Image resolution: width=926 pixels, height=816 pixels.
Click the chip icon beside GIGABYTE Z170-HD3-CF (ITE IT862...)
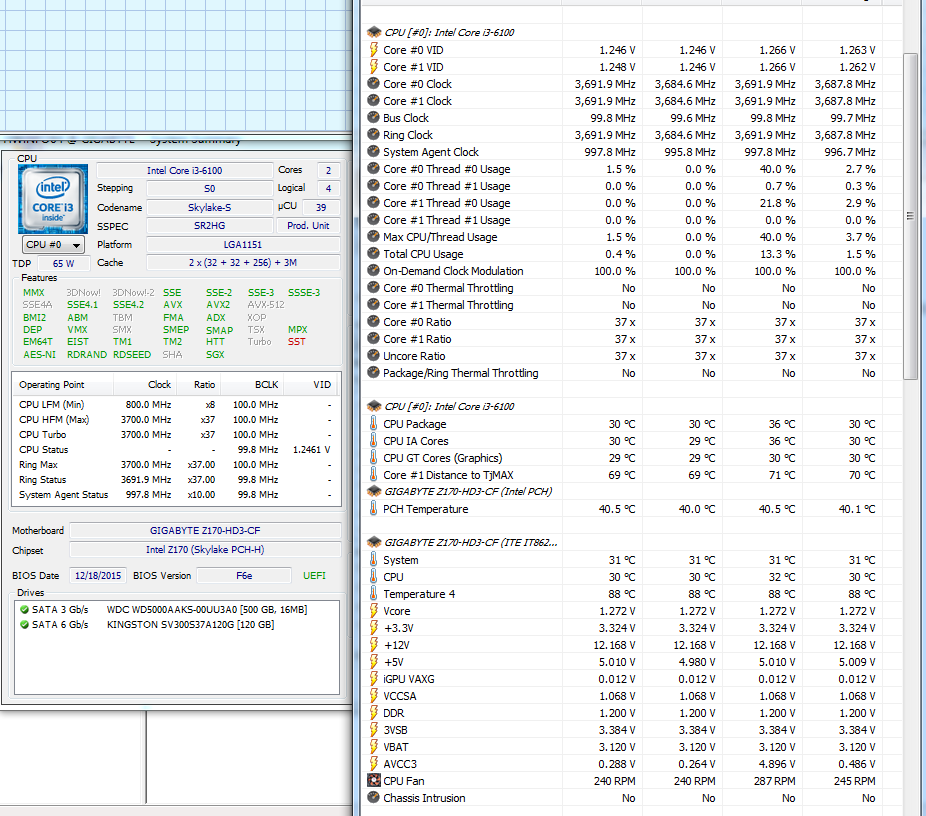click(x=373, y=542)
